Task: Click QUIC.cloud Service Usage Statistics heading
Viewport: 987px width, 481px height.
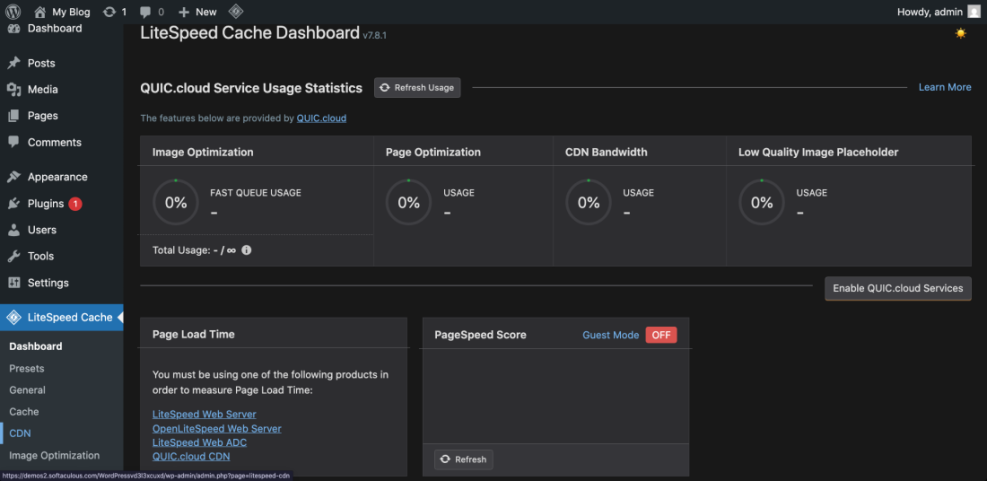Action: pyautogui.click(x=251, y=88)
